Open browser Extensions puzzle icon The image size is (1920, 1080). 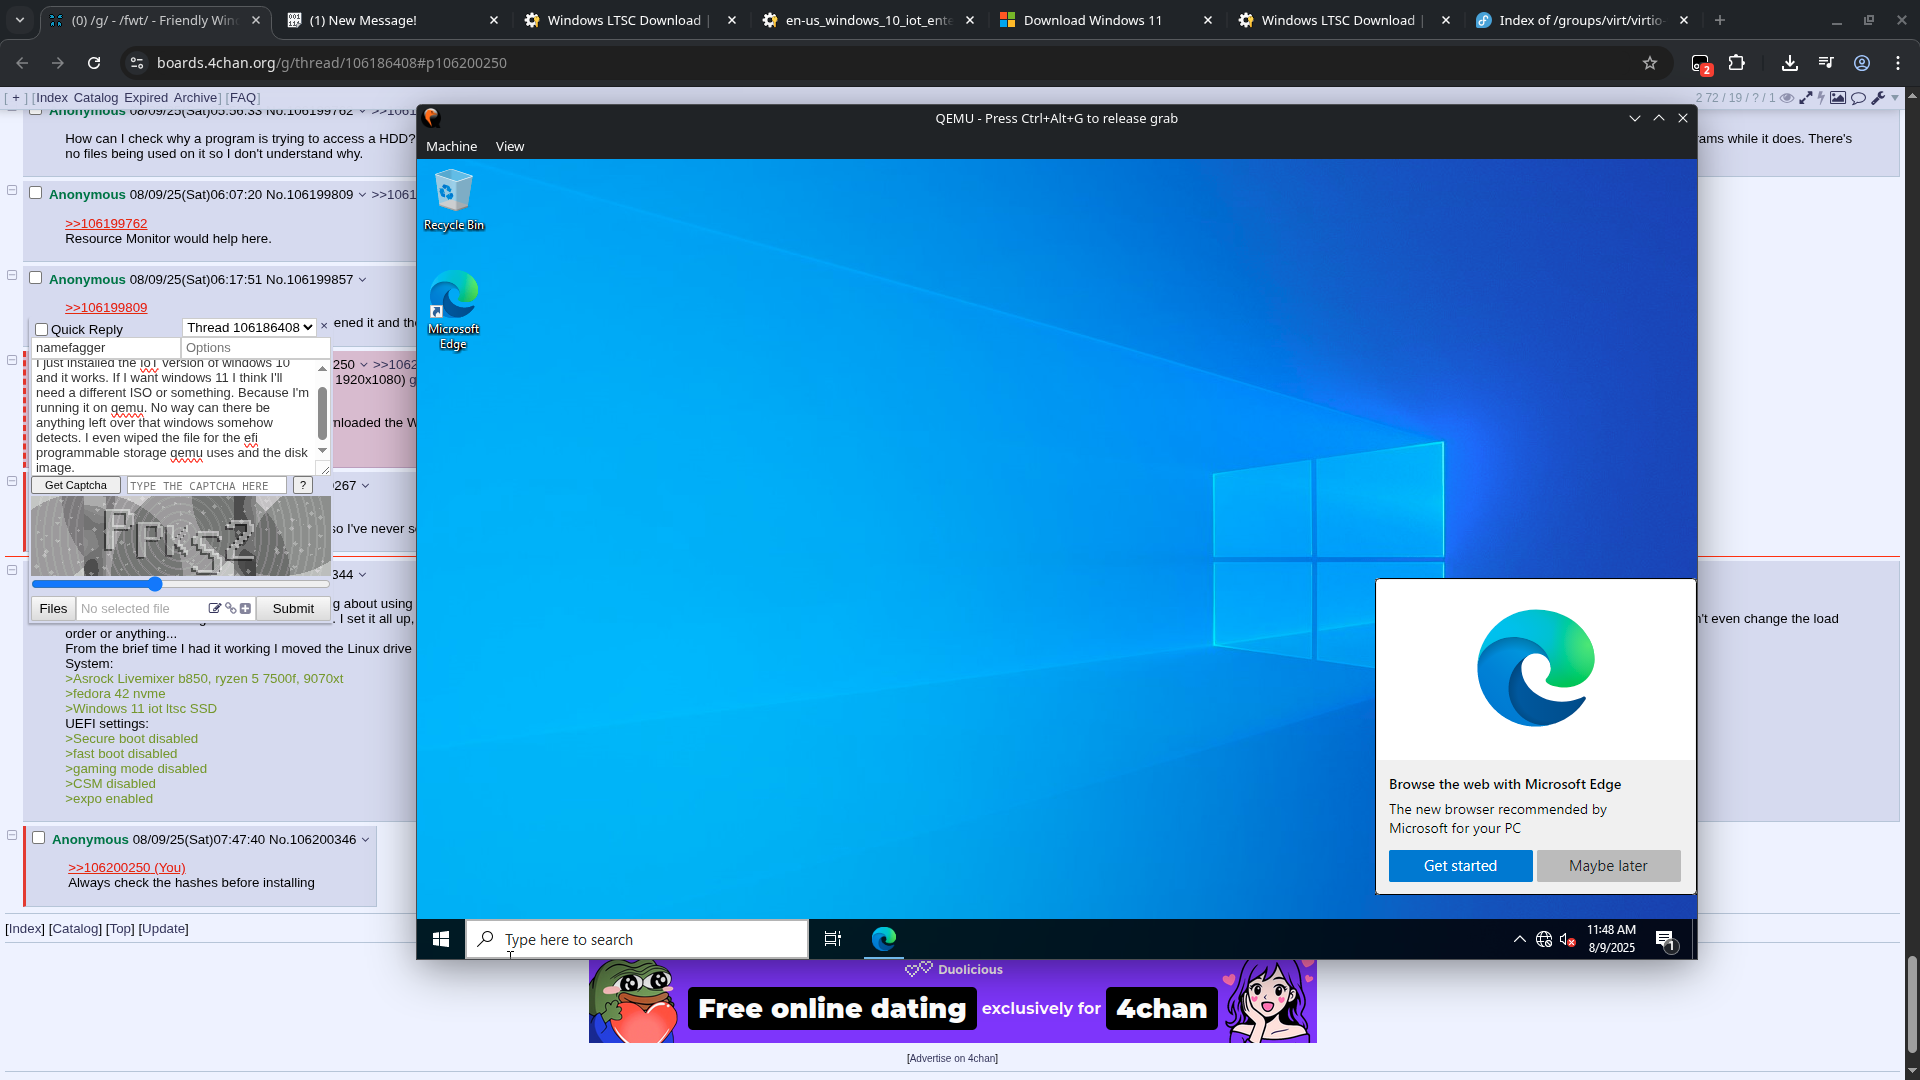tap(1737, 63)
